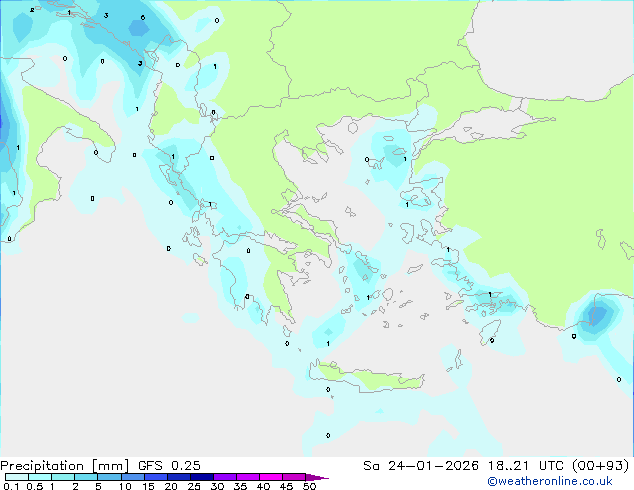
Task: Pick the 10–15 mm blue legend swatch
Action: click(x=132, y=477)
